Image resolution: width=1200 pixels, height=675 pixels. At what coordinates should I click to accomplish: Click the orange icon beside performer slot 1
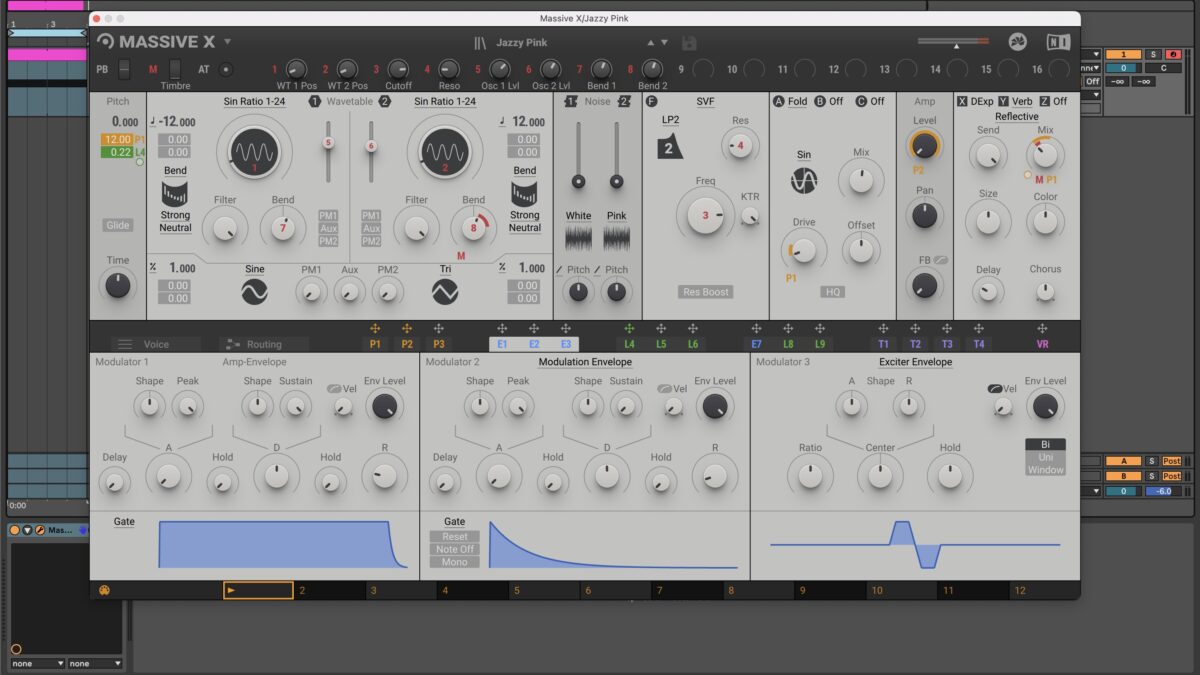click(104, 590)
